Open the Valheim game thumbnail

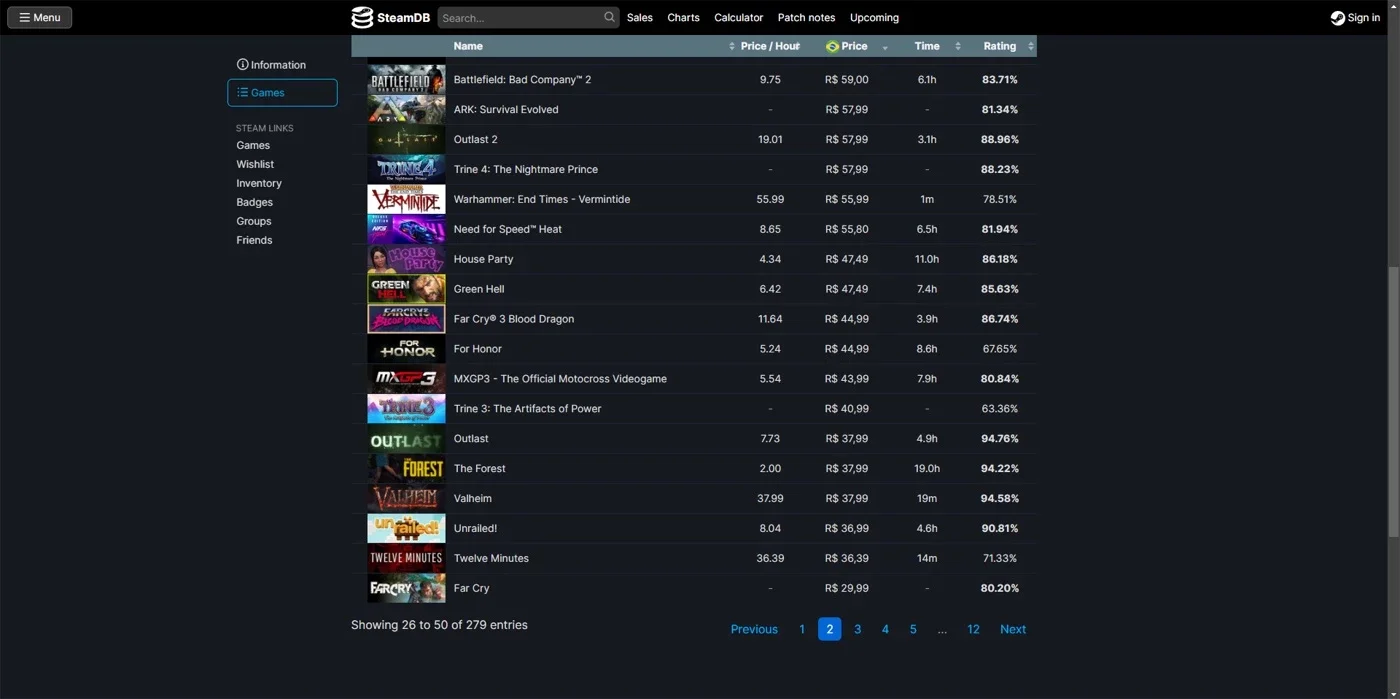click(x=406, y=498)
